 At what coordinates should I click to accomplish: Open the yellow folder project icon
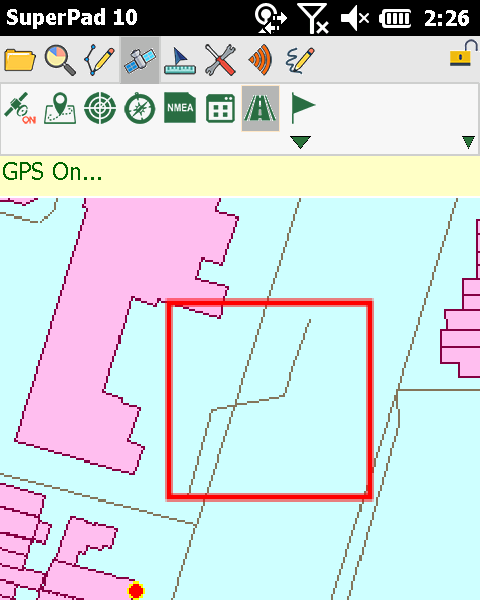[x=20, y=60]
